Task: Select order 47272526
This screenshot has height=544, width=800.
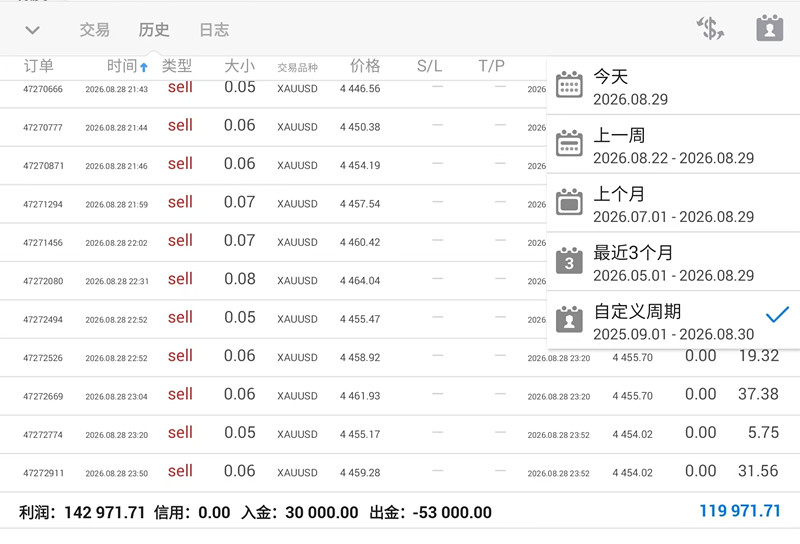Action: click(x=43, y=358)
